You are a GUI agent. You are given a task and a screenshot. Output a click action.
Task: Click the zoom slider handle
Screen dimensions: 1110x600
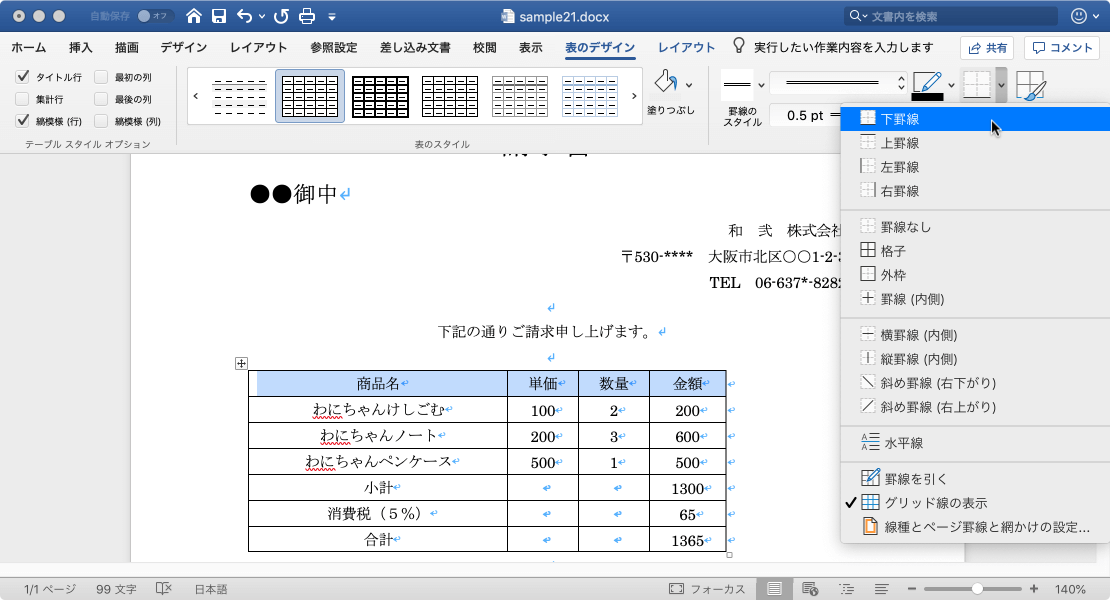pyautogui.click(x=977, y=589)
